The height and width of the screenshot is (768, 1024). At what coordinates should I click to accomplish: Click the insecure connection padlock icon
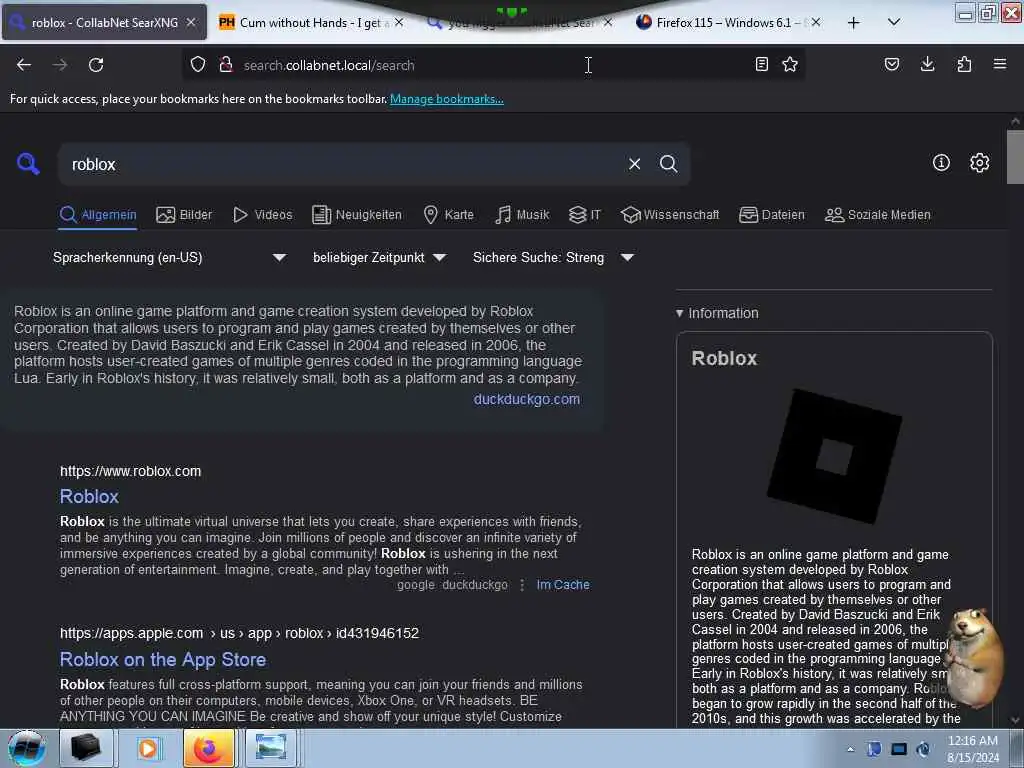click(226, 65)
